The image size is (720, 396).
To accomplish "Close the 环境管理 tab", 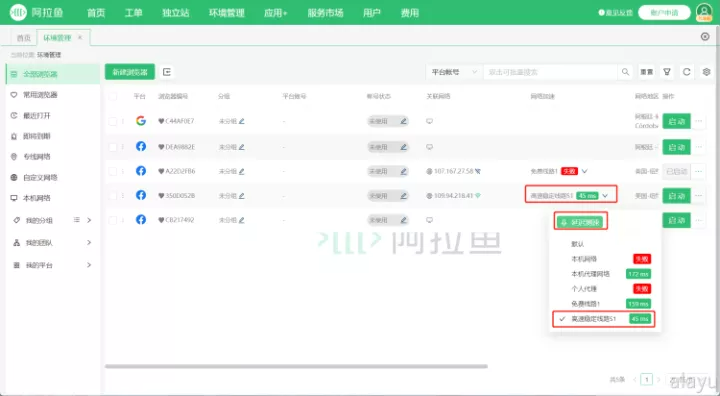I will (80, 37).
